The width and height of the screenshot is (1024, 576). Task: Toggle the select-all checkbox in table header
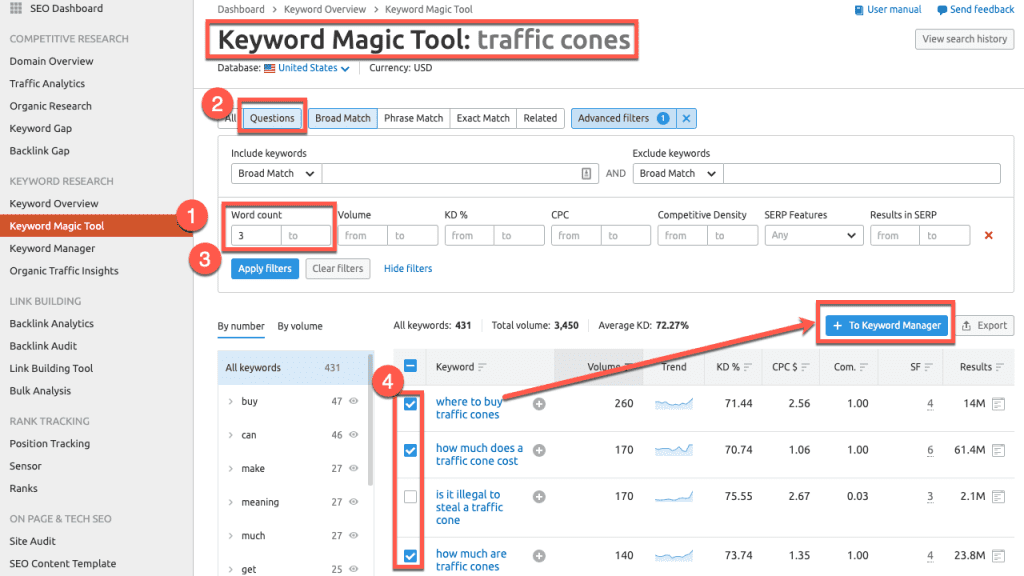coord(410,367)
